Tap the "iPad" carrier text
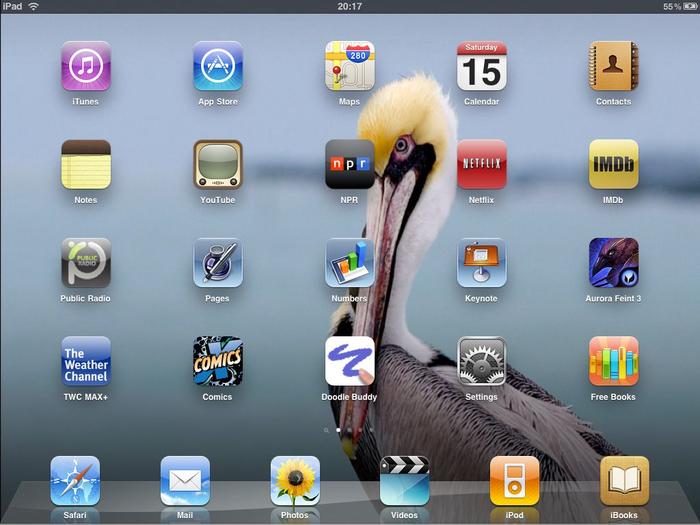 pyautogui.click(x=12, y=6)
